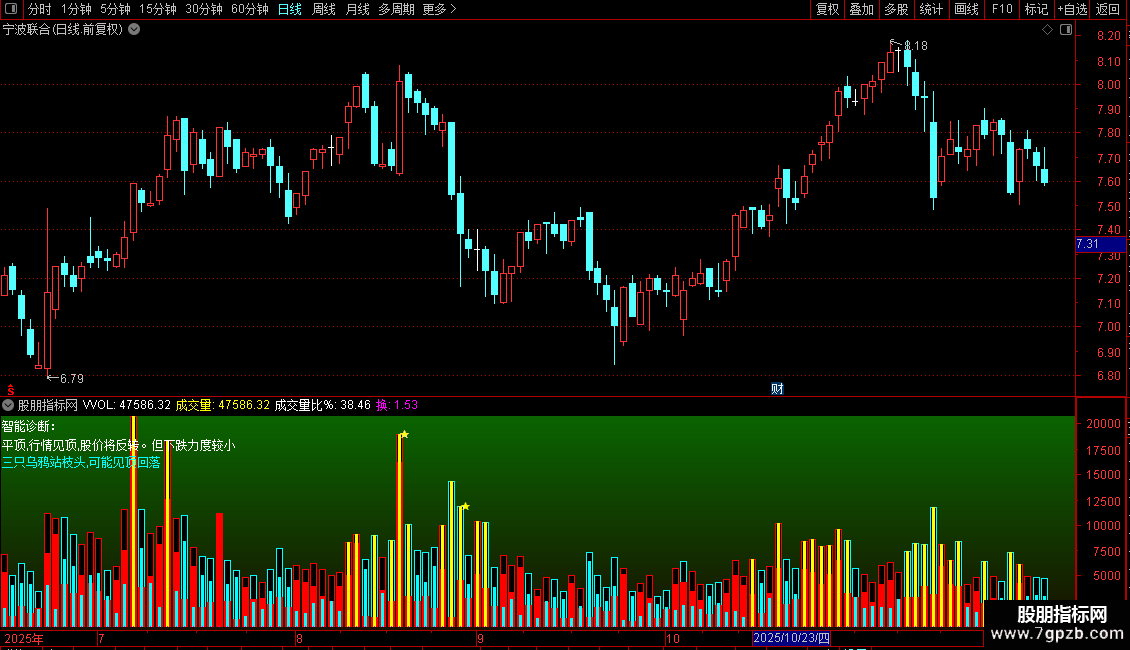1130x650 pixels.
Task: Click the 2025年 label on timeline
Action: 24,638
